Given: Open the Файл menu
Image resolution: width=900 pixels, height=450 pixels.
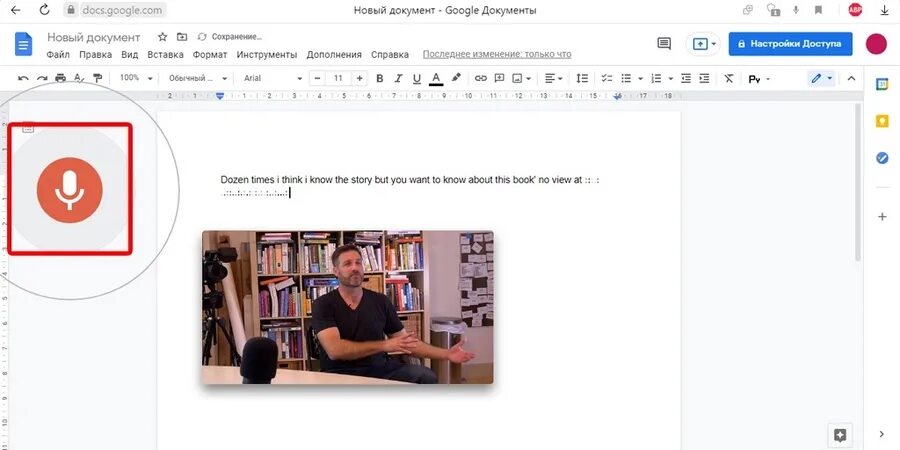Looking at the screenshot, I should 58,55.
